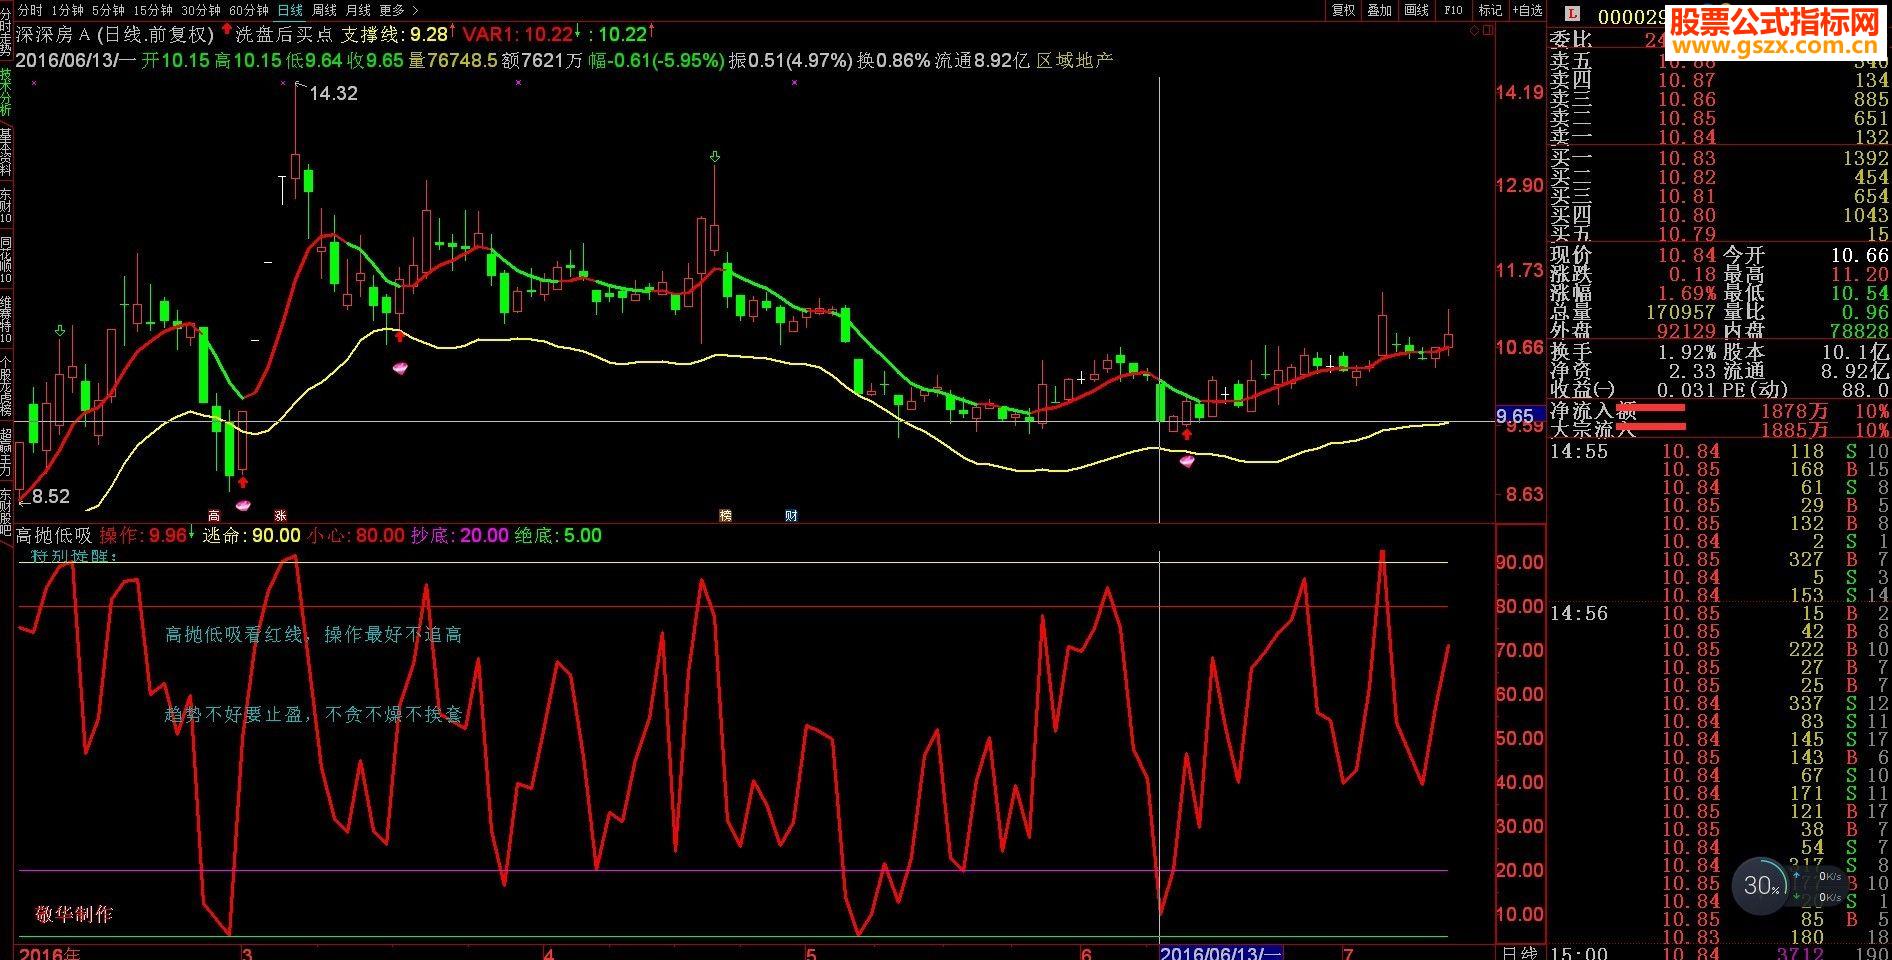The image size is (1892, 960).
Task: Open 超赢主力 sidebar tab
Action: pyautogui.click(x=6, y=452)
